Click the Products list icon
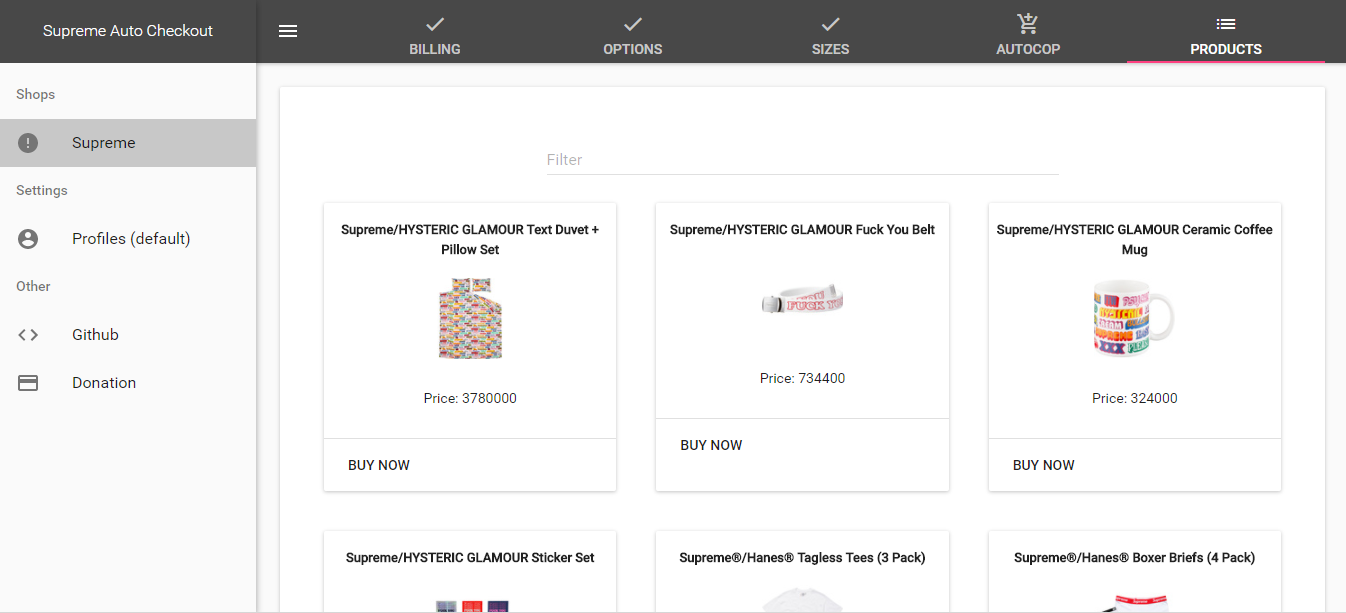Viewport: 1346px width, 613px height. 1226,23
